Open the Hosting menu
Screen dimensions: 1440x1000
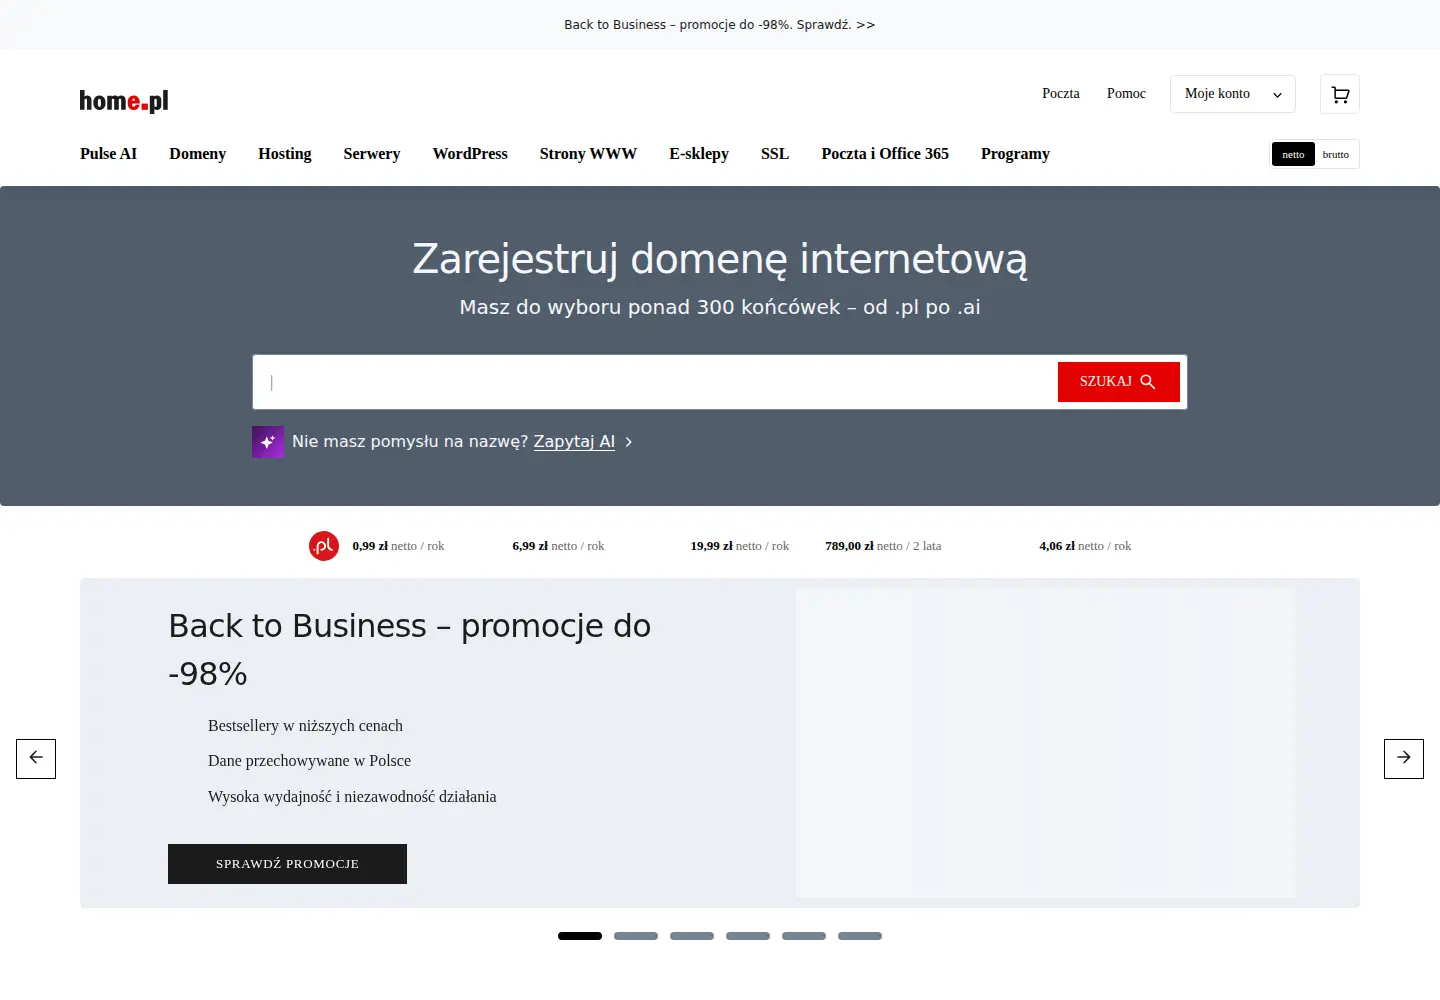pos(285,154)
